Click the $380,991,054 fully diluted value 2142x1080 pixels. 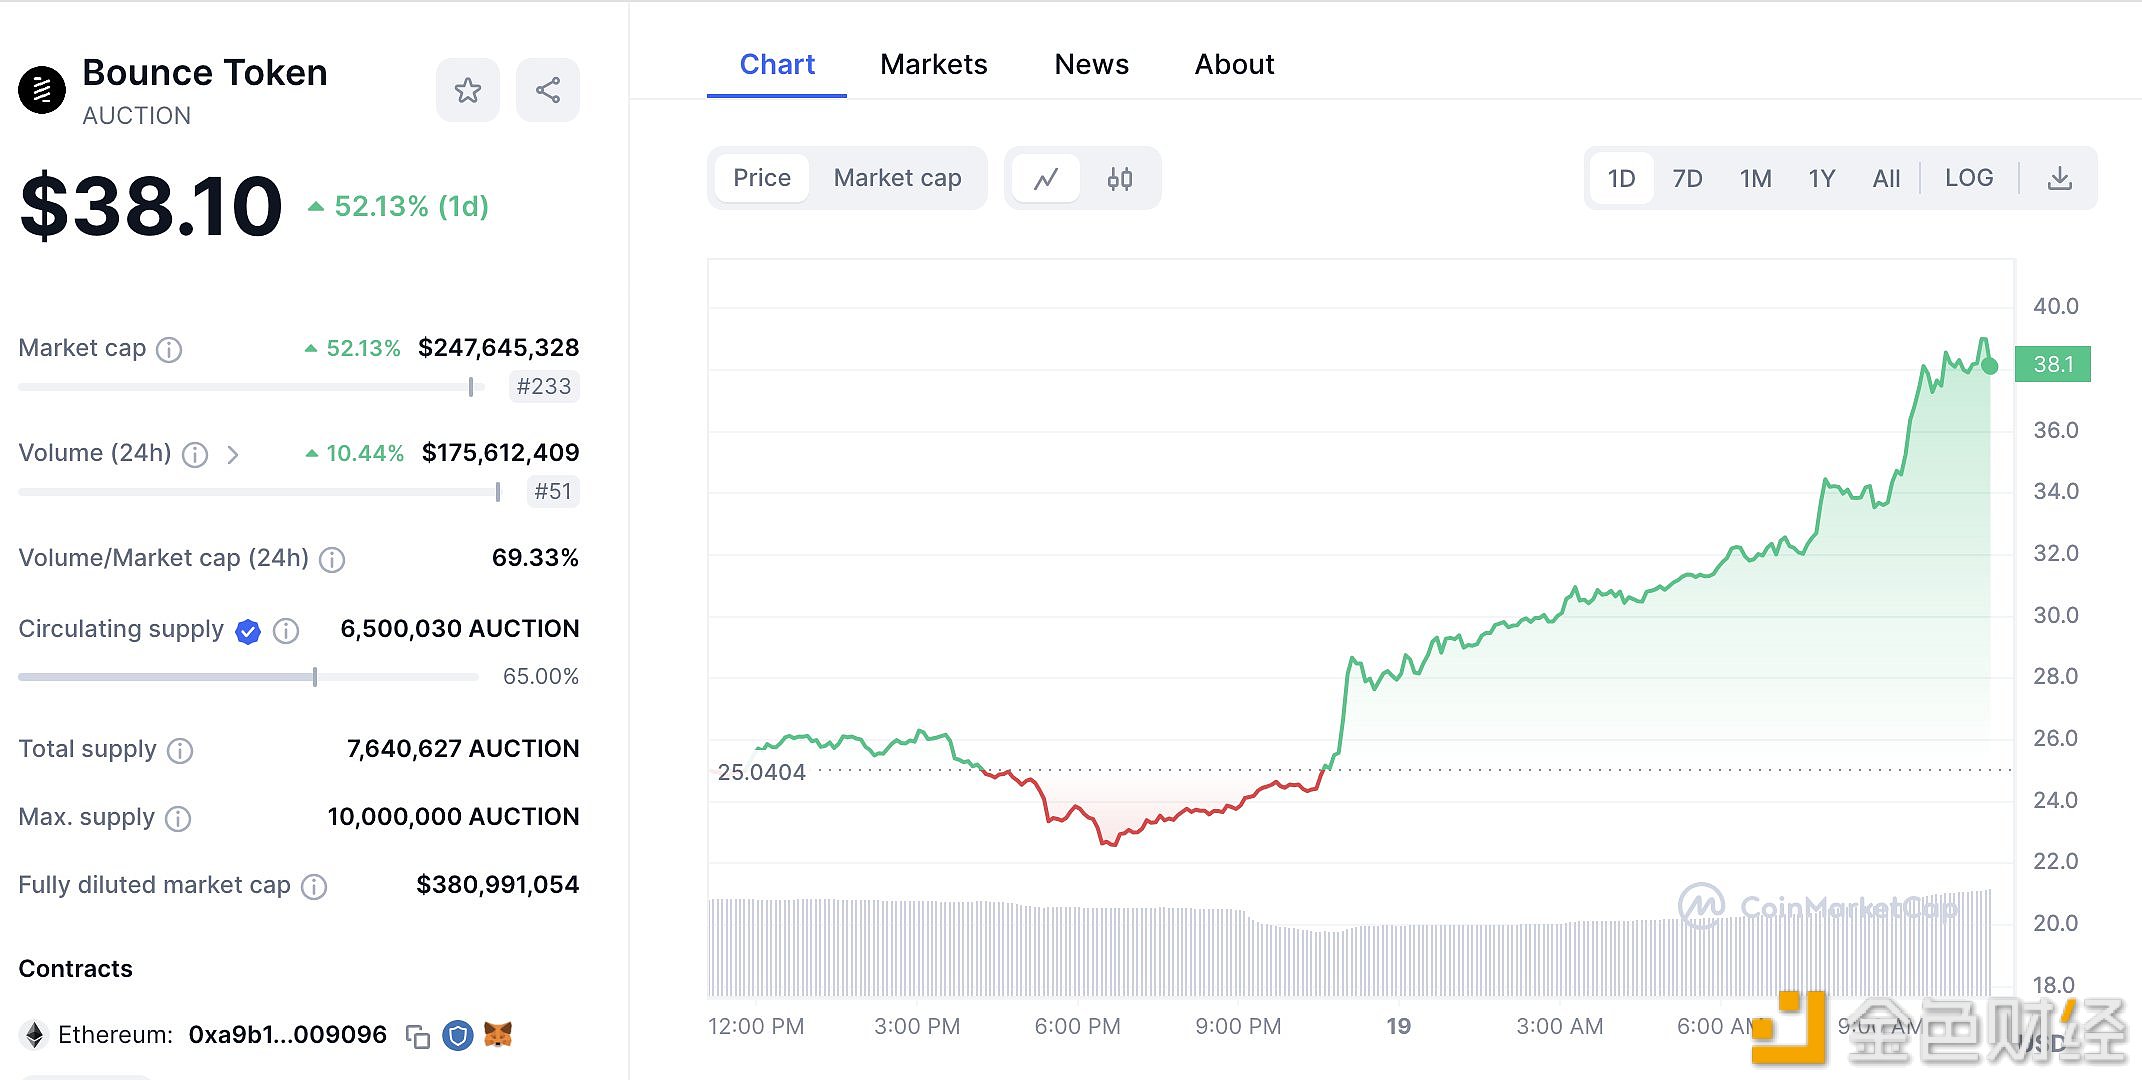(x=498, y=885)
